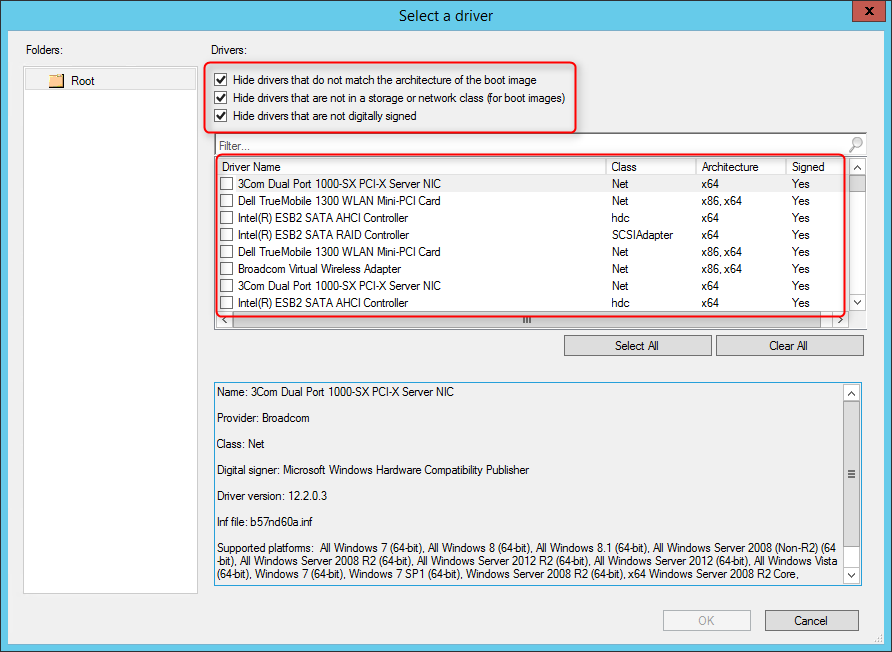Image resolution: width=892 pixels, height=652 pixels.
Task: Click the magnifier icon in Filter box
Action: point(856,145)
